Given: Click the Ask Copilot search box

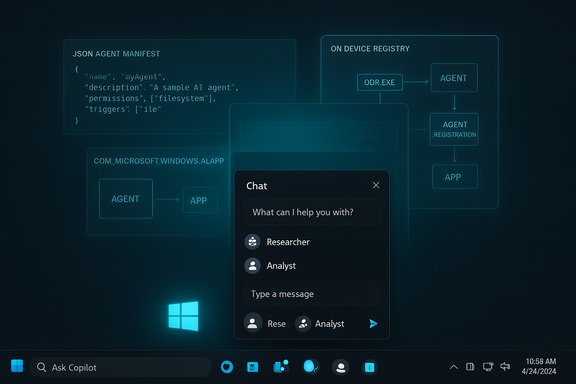Looking at the screenshot, I should [120, 367].
